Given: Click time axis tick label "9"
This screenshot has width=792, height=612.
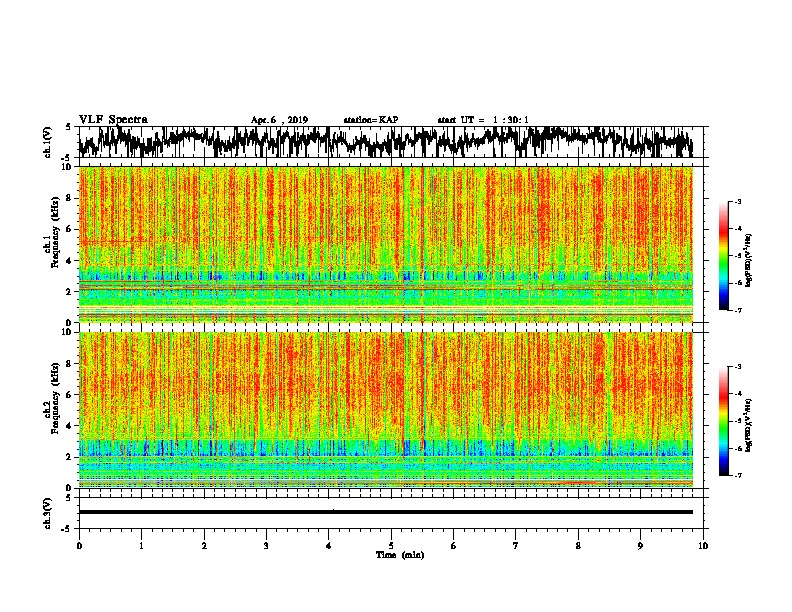Looking at the screenshot, I should pyautogui.click(x=640, y=546).
